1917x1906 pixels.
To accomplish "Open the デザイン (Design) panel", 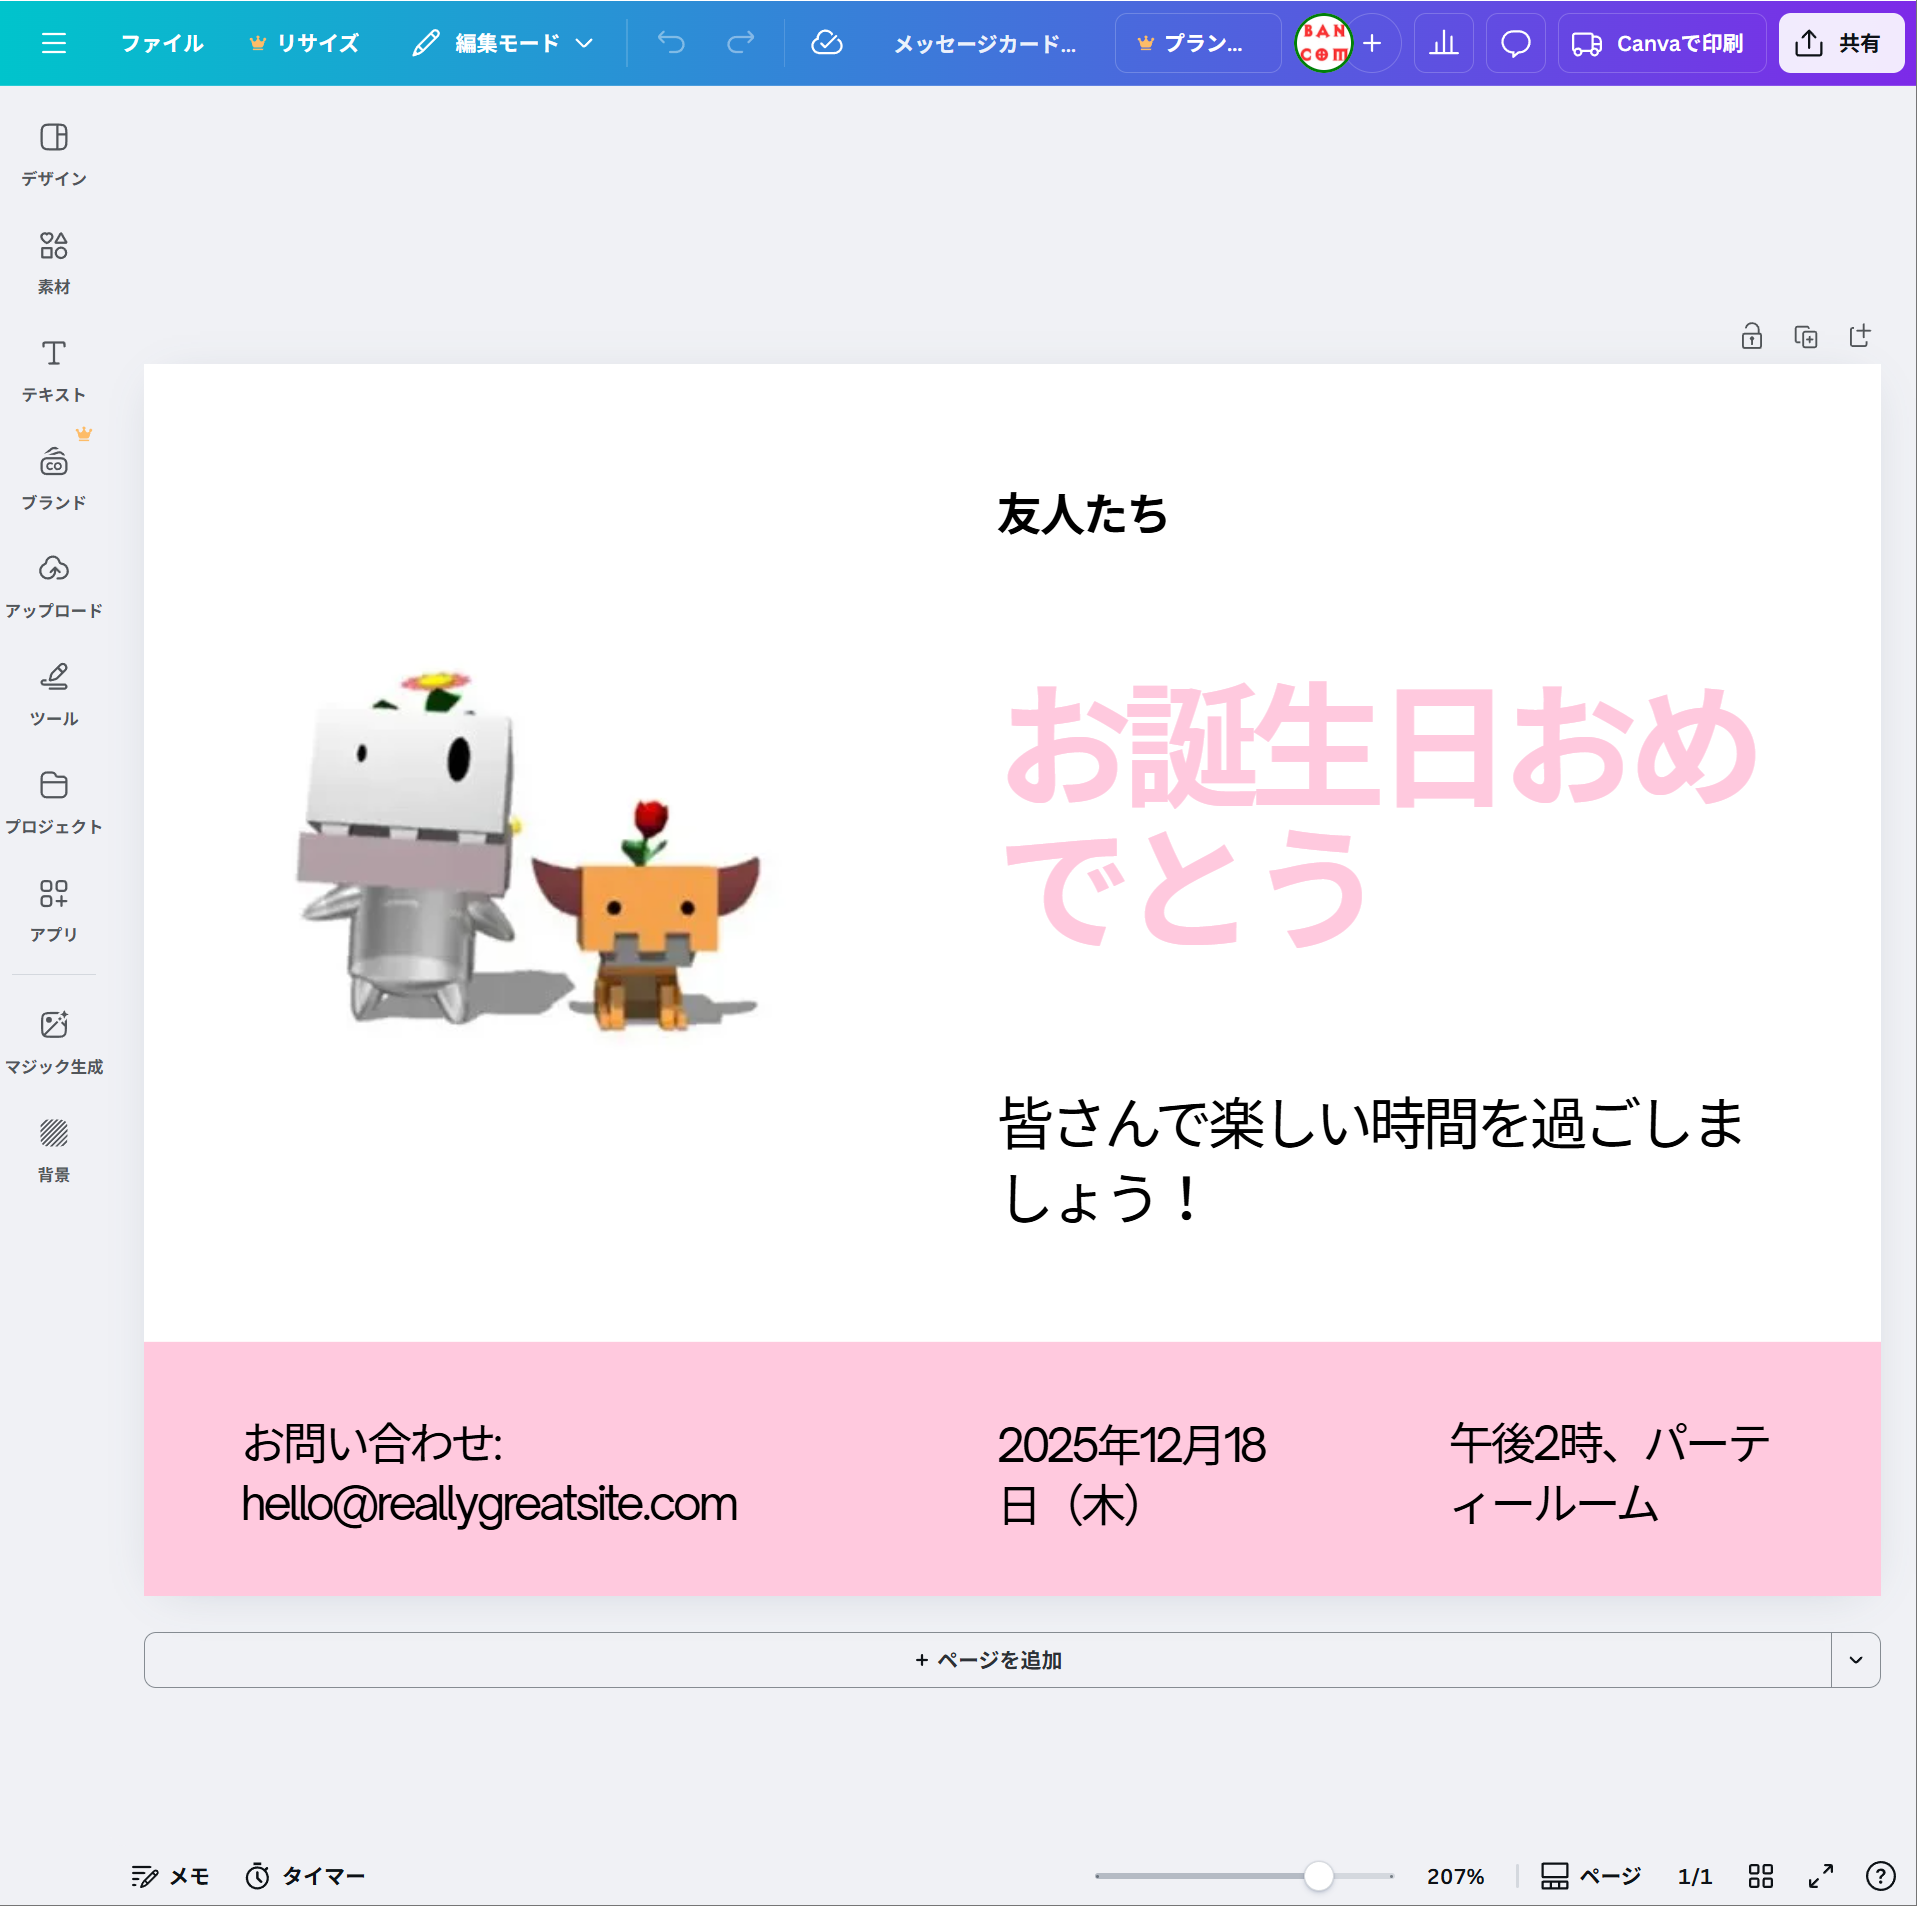I will pos(54,153).
